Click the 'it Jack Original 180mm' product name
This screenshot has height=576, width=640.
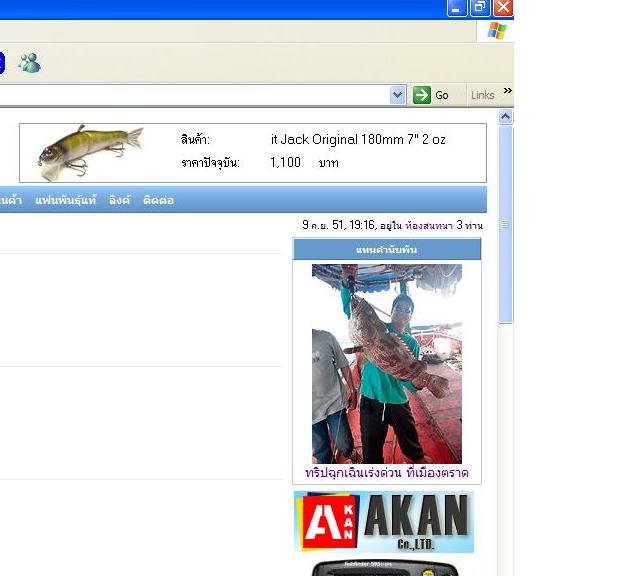[x=358, y=140]
